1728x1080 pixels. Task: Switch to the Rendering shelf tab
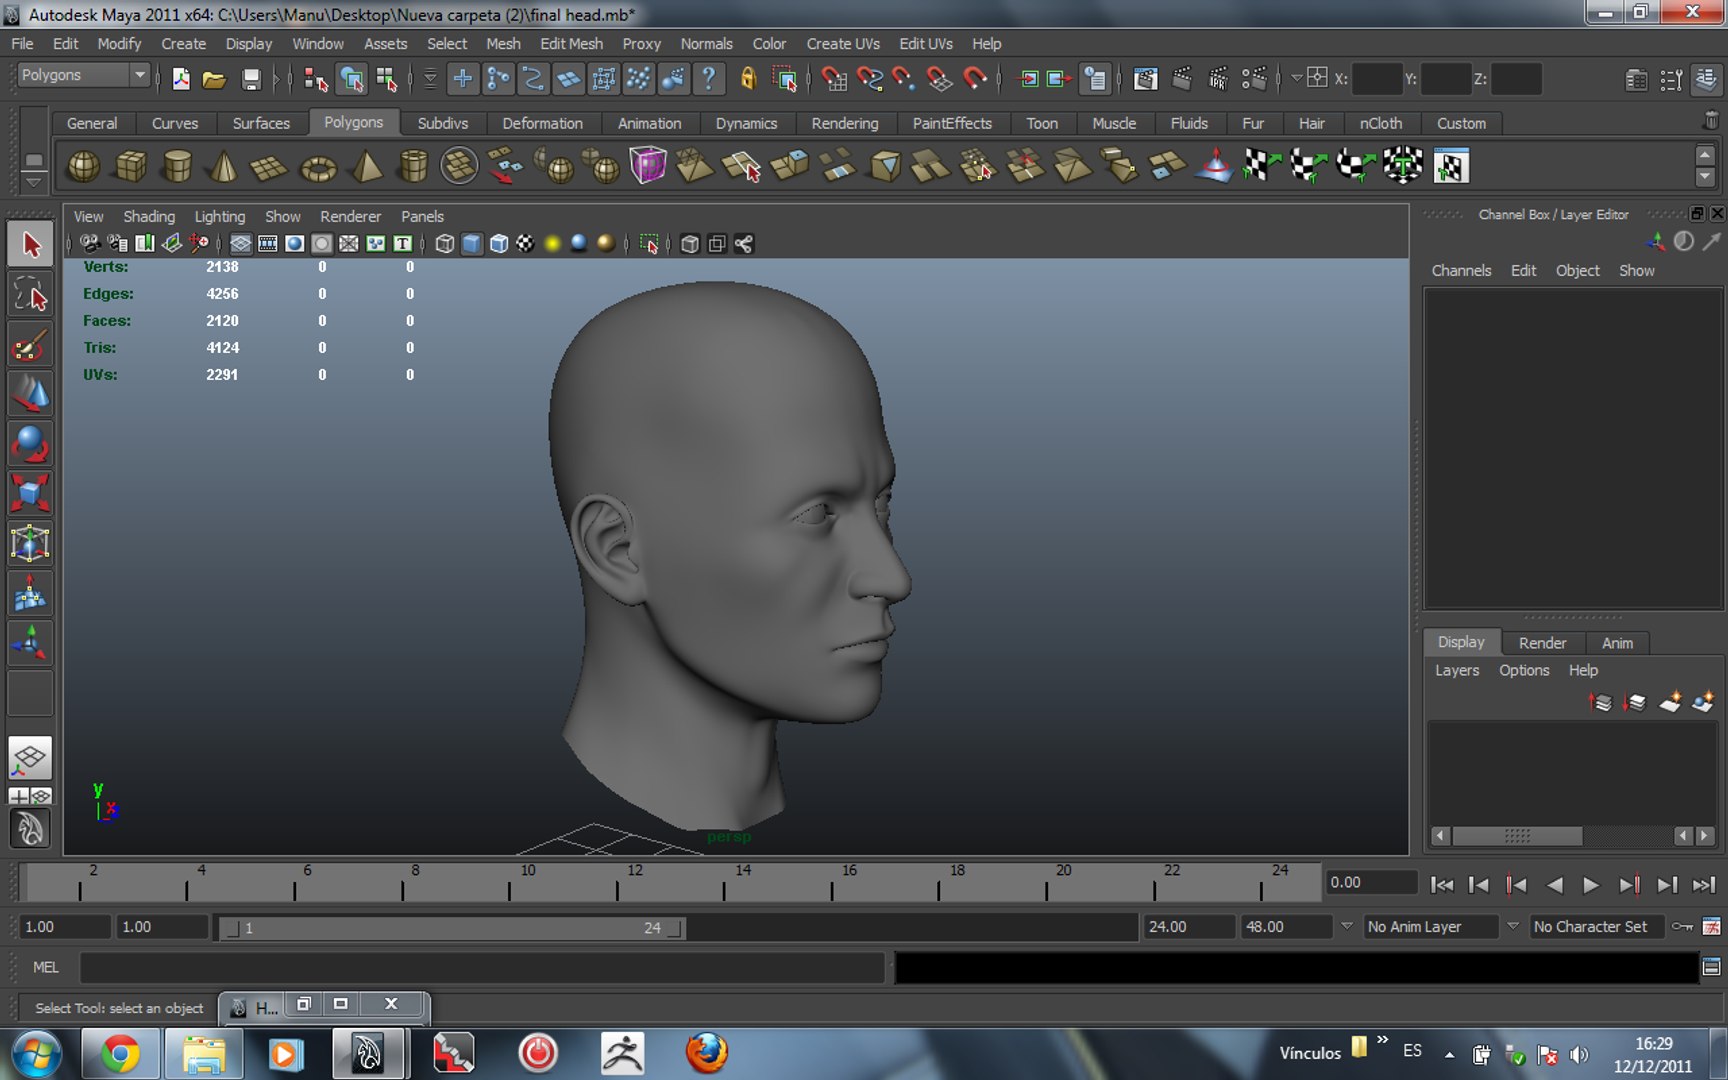click(x=844, y=123)
